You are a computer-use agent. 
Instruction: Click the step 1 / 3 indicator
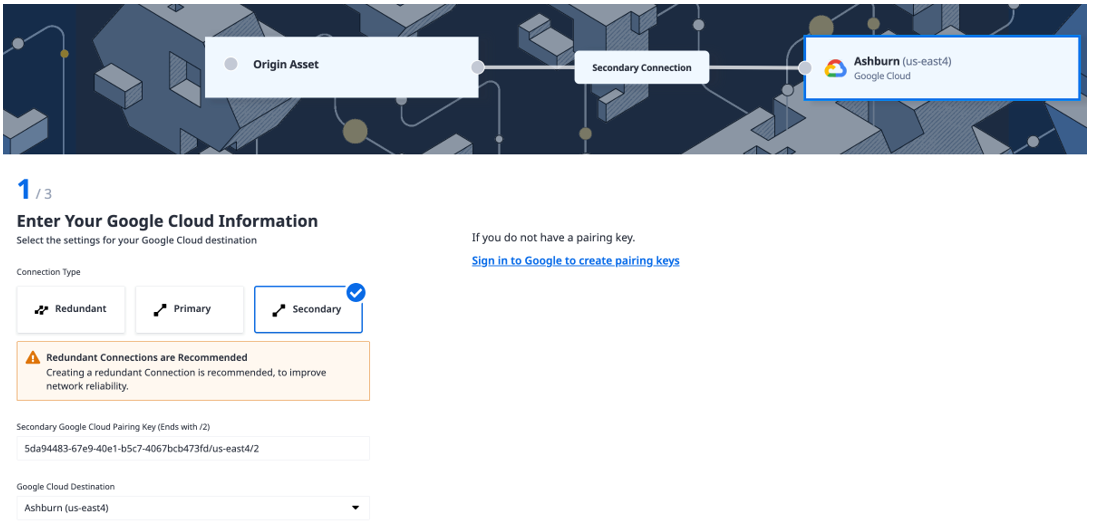pos(34,190)
